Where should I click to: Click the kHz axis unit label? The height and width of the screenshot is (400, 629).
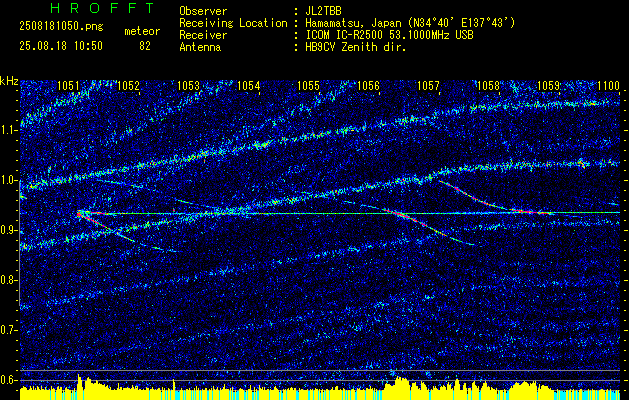(9, 81)
